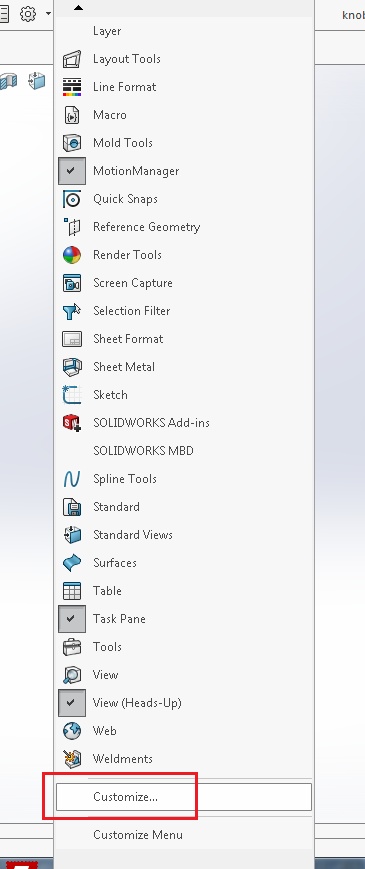
Task: Click the Mold Tools icon
Action: 72,143
